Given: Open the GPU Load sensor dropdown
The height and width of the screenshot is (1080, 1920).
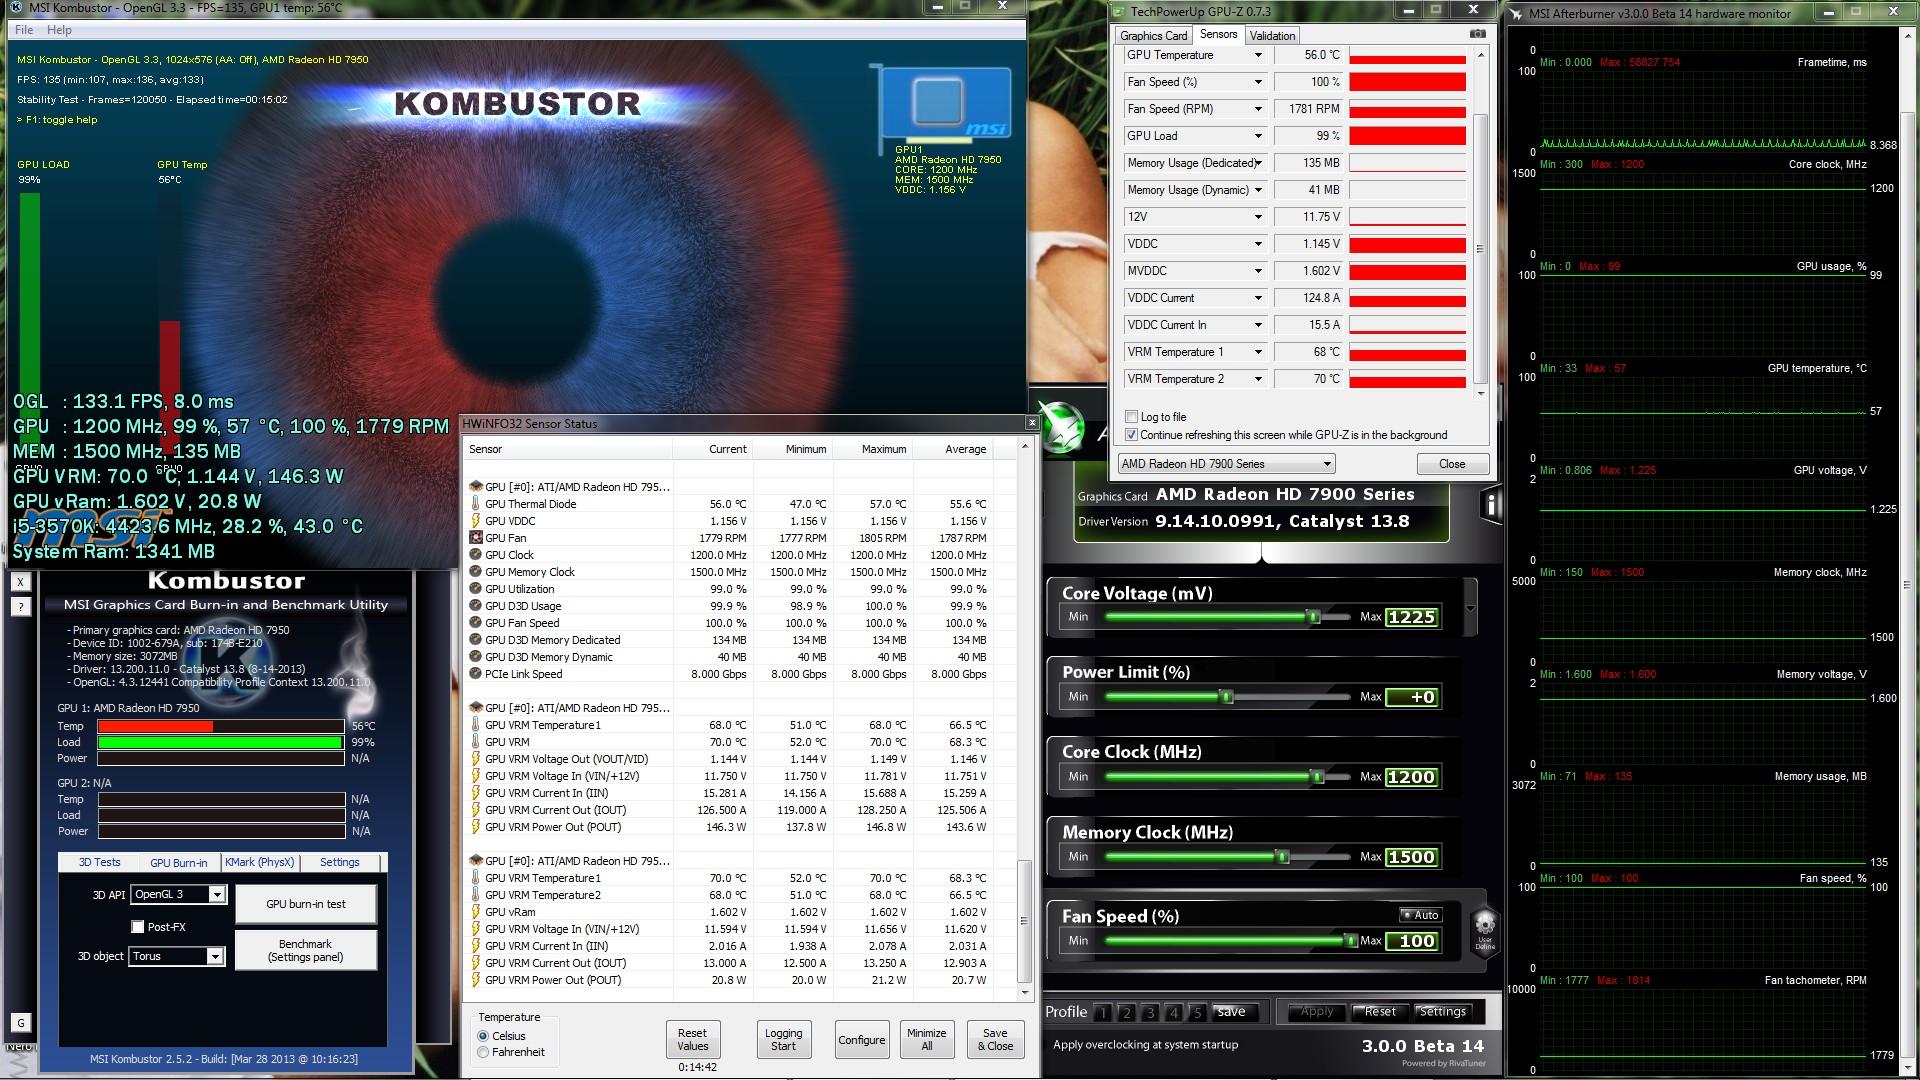Looking at the screenshot, I should coord(1258,136).
